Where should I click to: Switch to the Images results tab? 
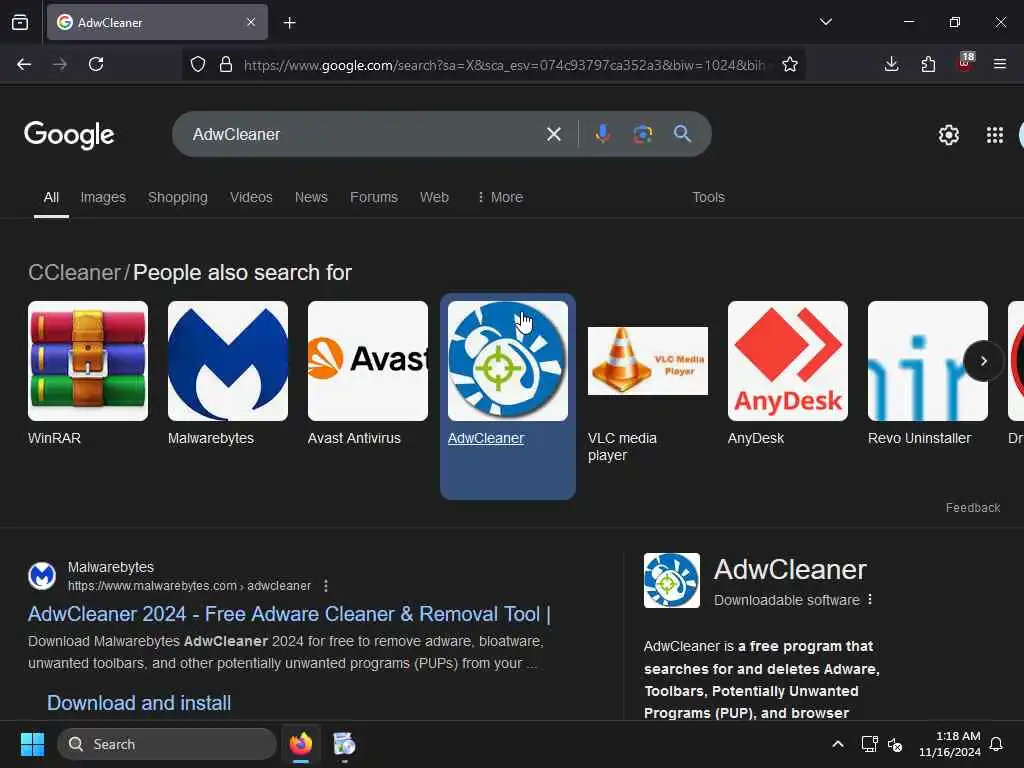point(103,197)
